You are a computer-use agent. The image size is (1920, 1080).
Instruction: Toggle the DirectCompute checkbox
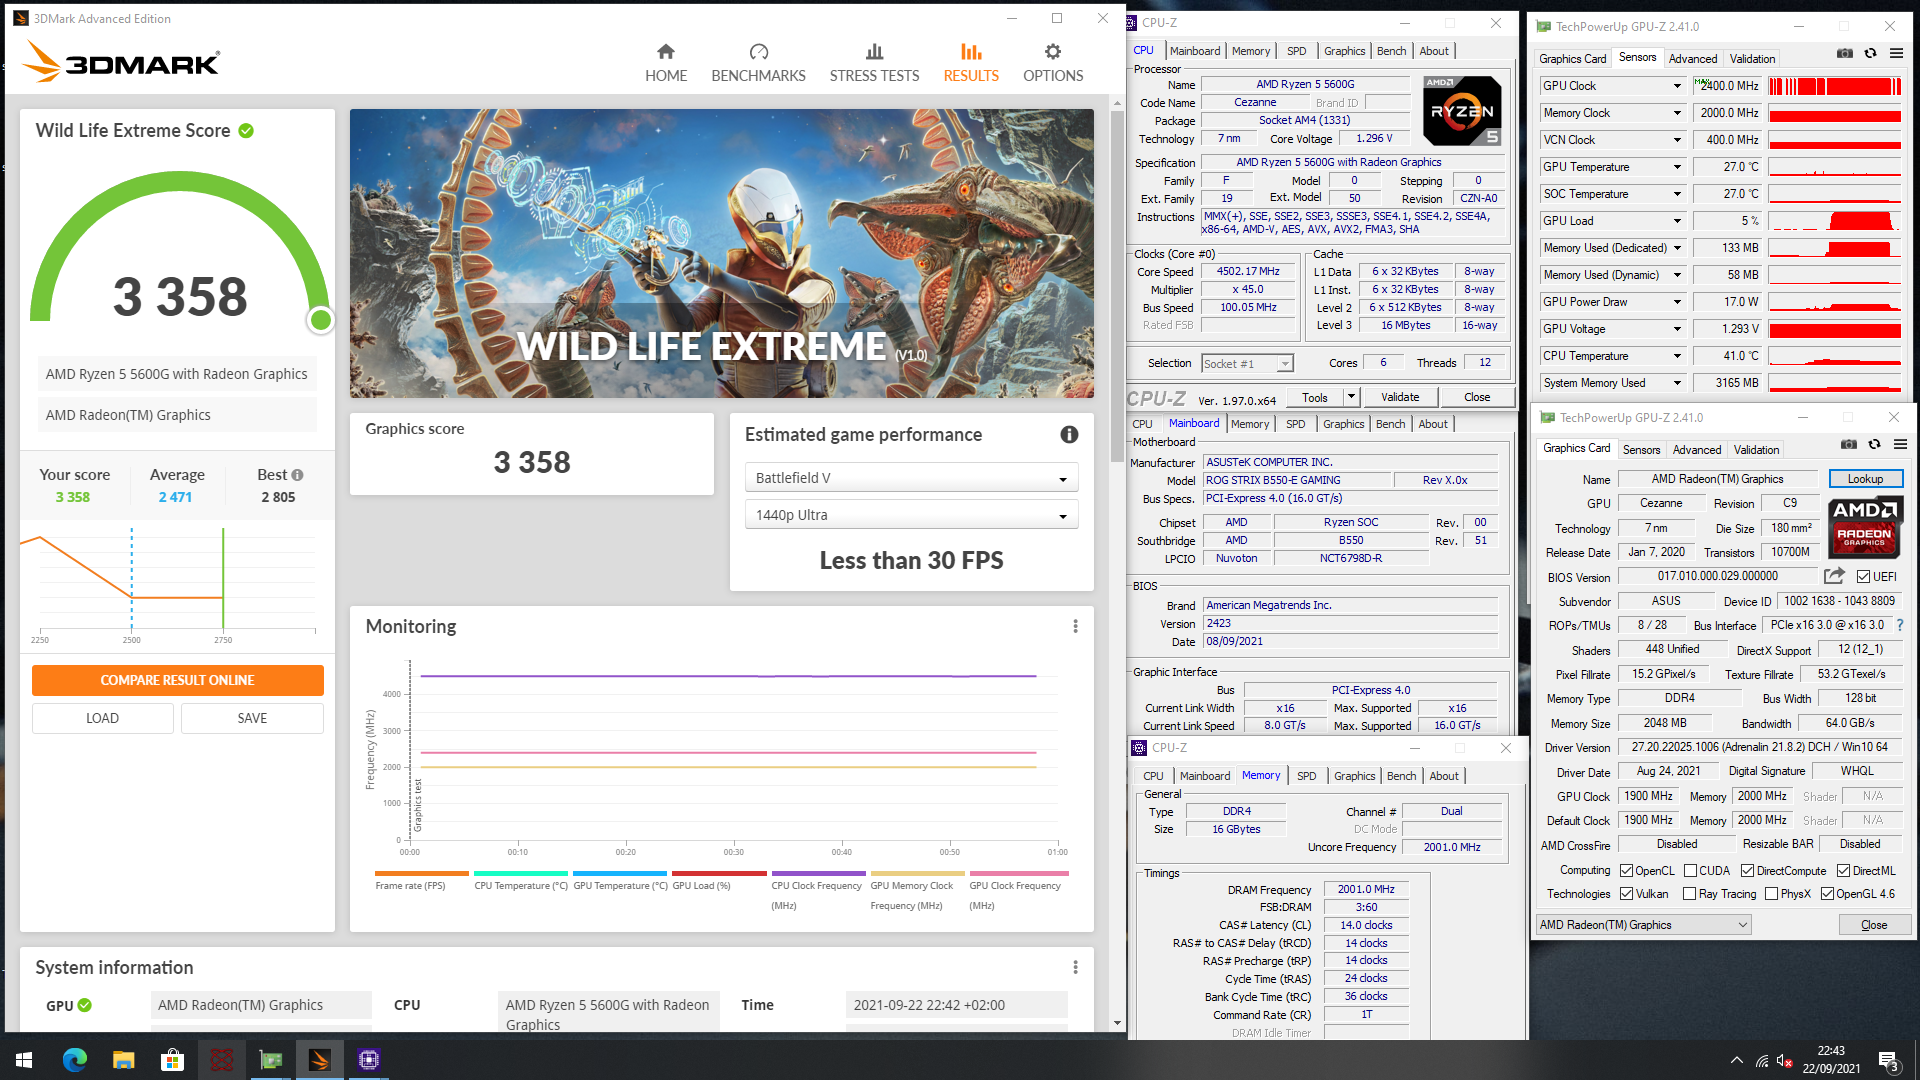1747,871
